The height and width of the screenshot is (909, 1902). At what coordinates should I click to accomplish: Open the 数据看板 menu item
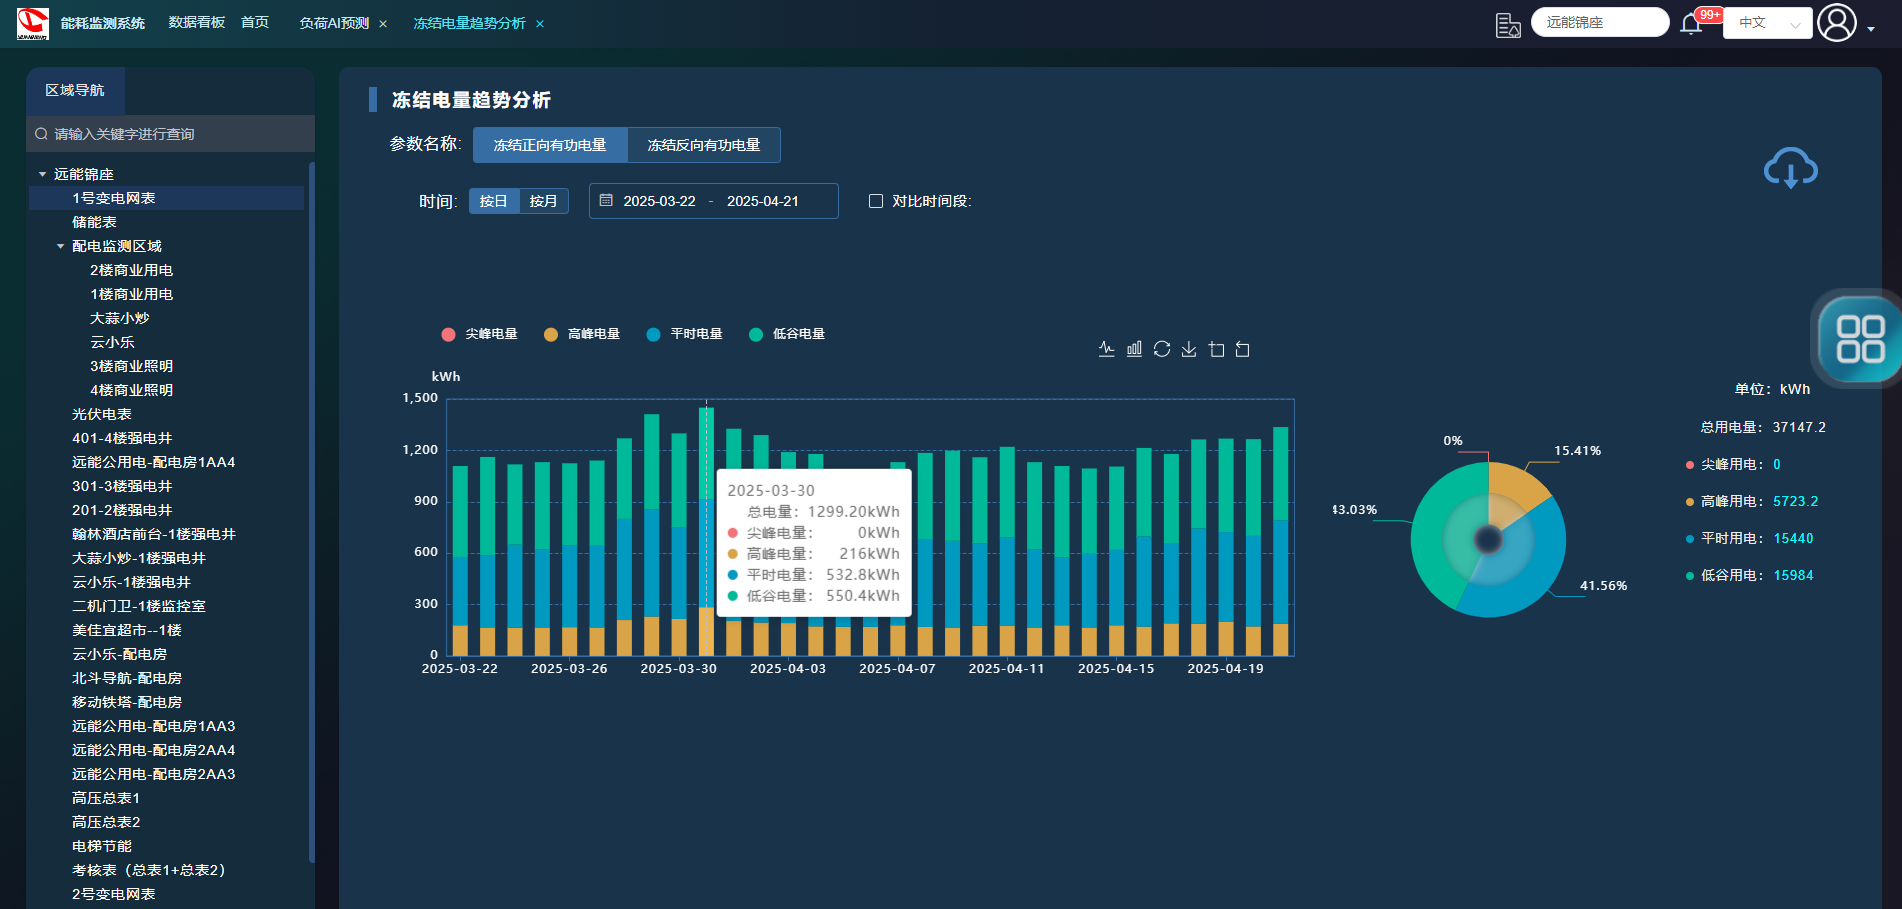(x=196, y=22)
